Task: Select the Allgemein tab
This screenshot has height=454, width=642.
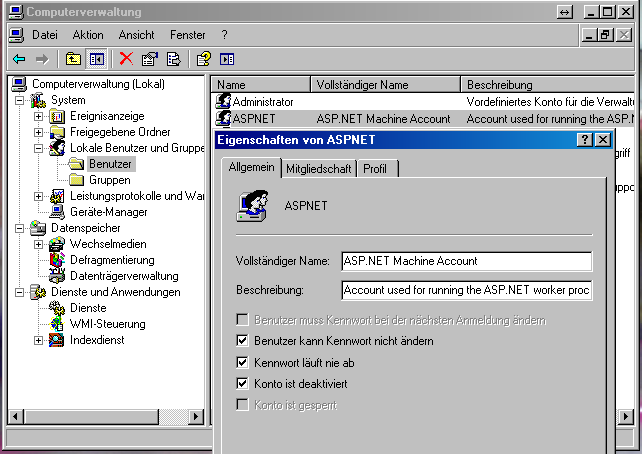Action: (251, 167)
